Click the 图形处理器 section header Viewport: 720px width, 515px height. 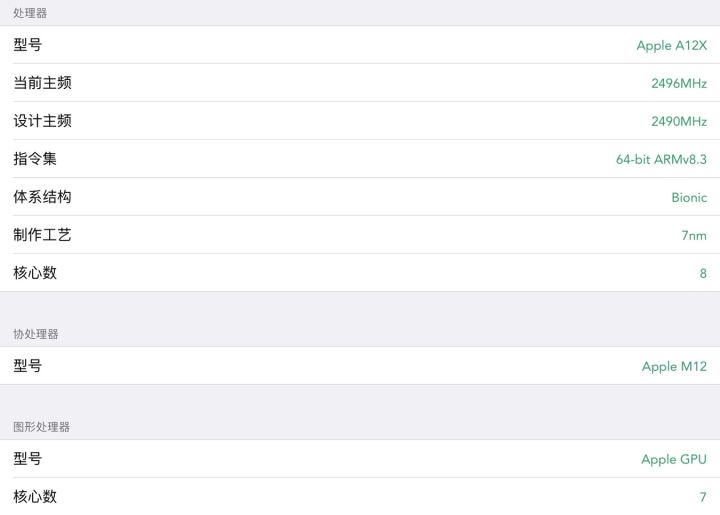click(41, 426)
